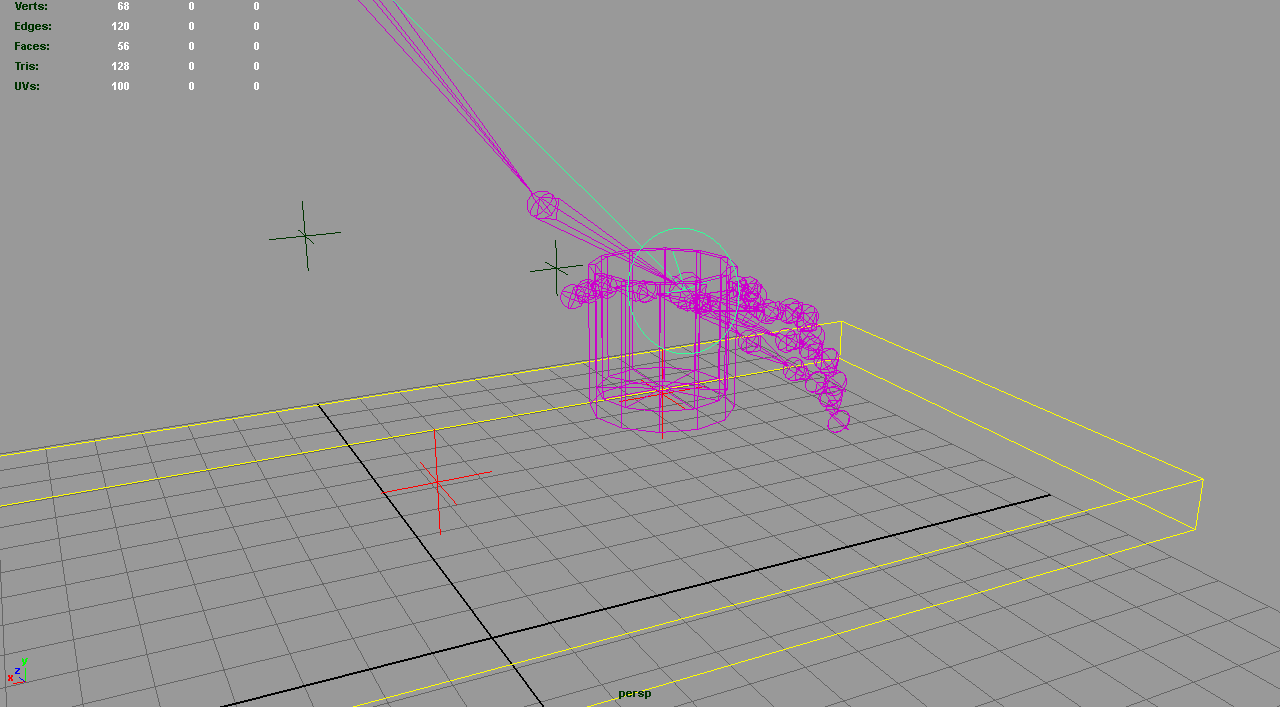Click the 120 edge count value
1280x707 pixels.
[120, 26]
